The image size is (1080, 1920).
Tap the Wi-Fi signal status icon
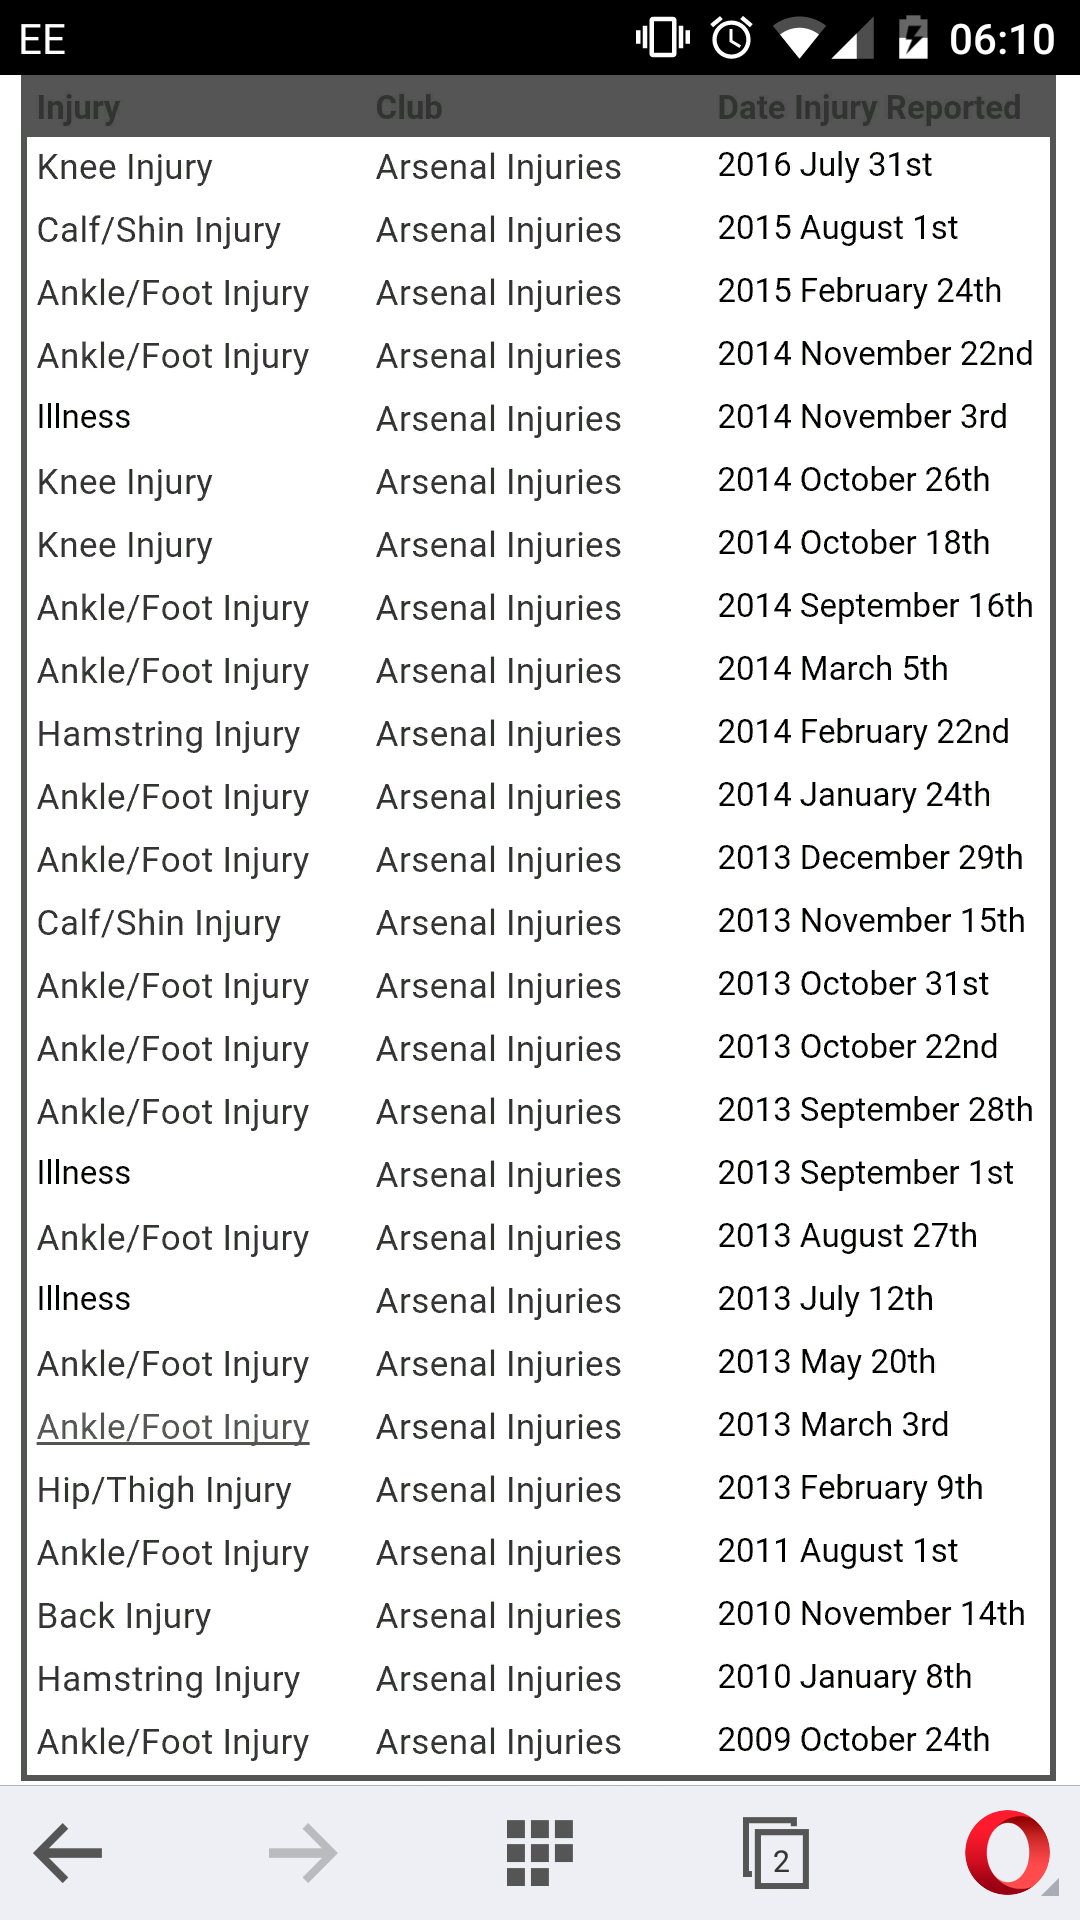(798, 39)
